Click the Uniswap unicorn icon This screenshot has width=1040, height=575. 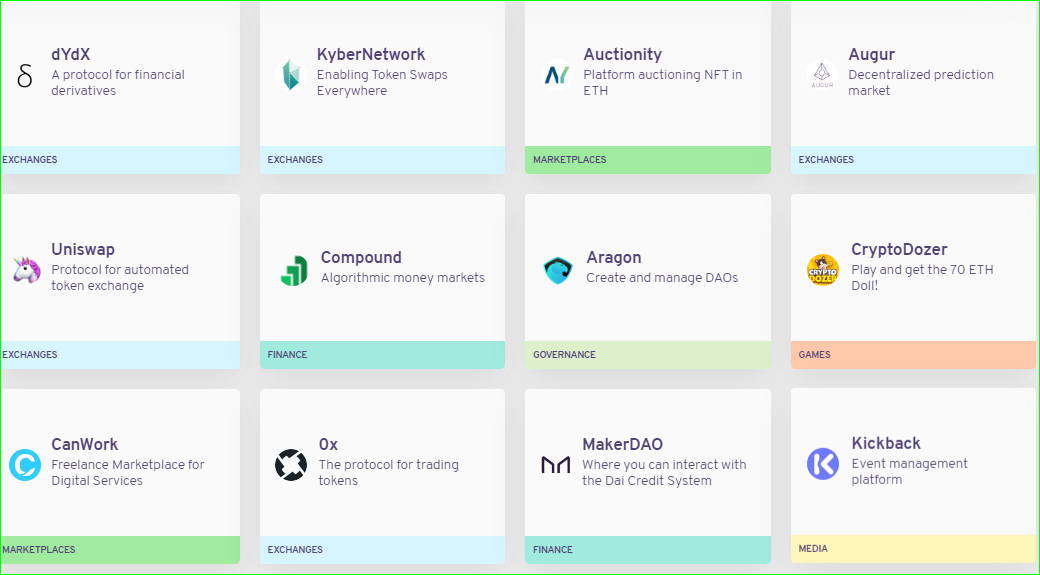pos(26,270)
